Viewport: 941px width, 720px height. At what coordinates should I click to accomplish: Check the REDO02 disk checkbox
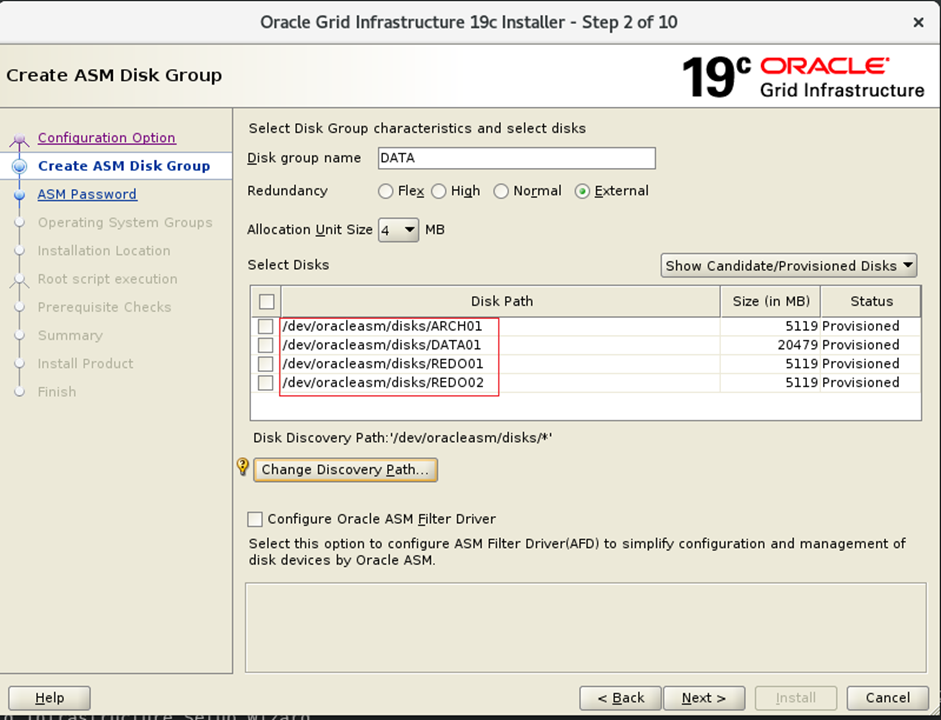tap(265, 383)
